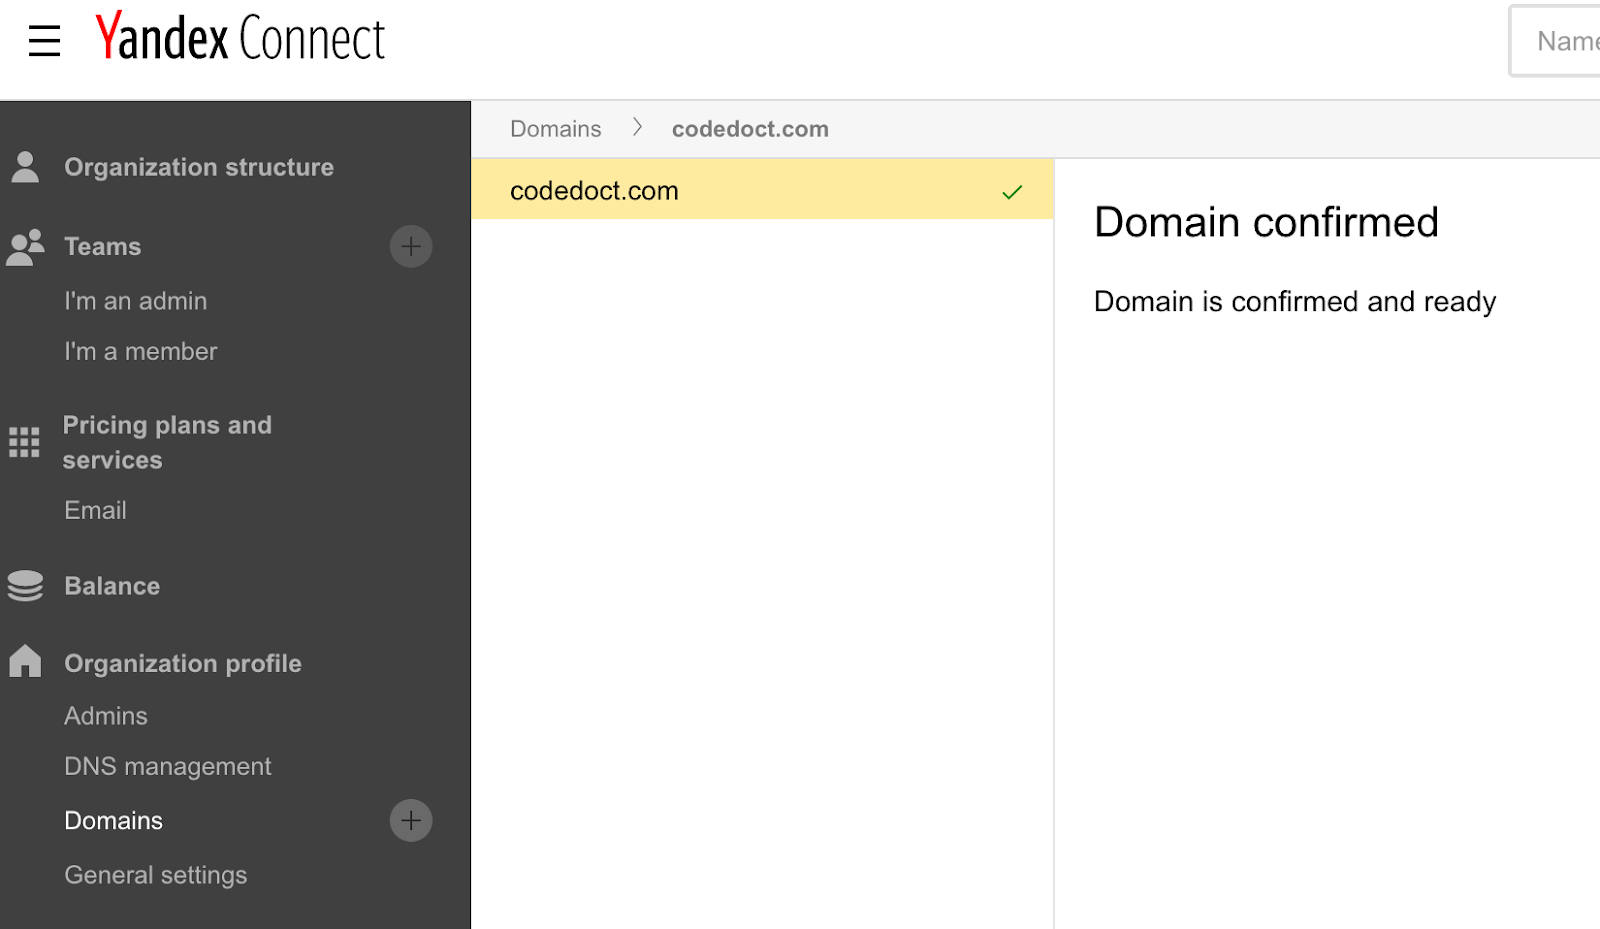Expand the plus button next to Teams

(x=410, y=246)
